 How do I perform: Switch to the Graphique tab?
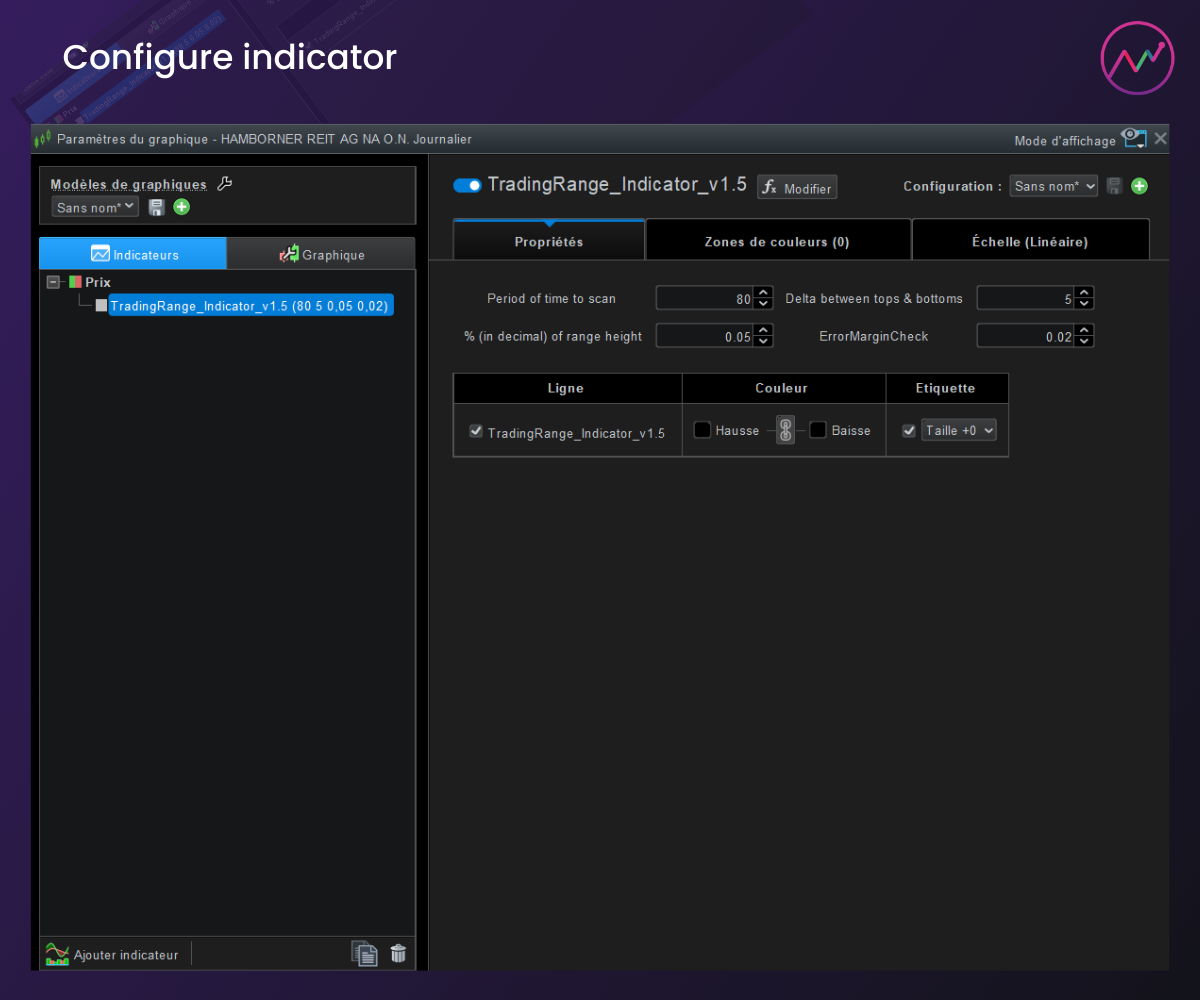(321, 254)
